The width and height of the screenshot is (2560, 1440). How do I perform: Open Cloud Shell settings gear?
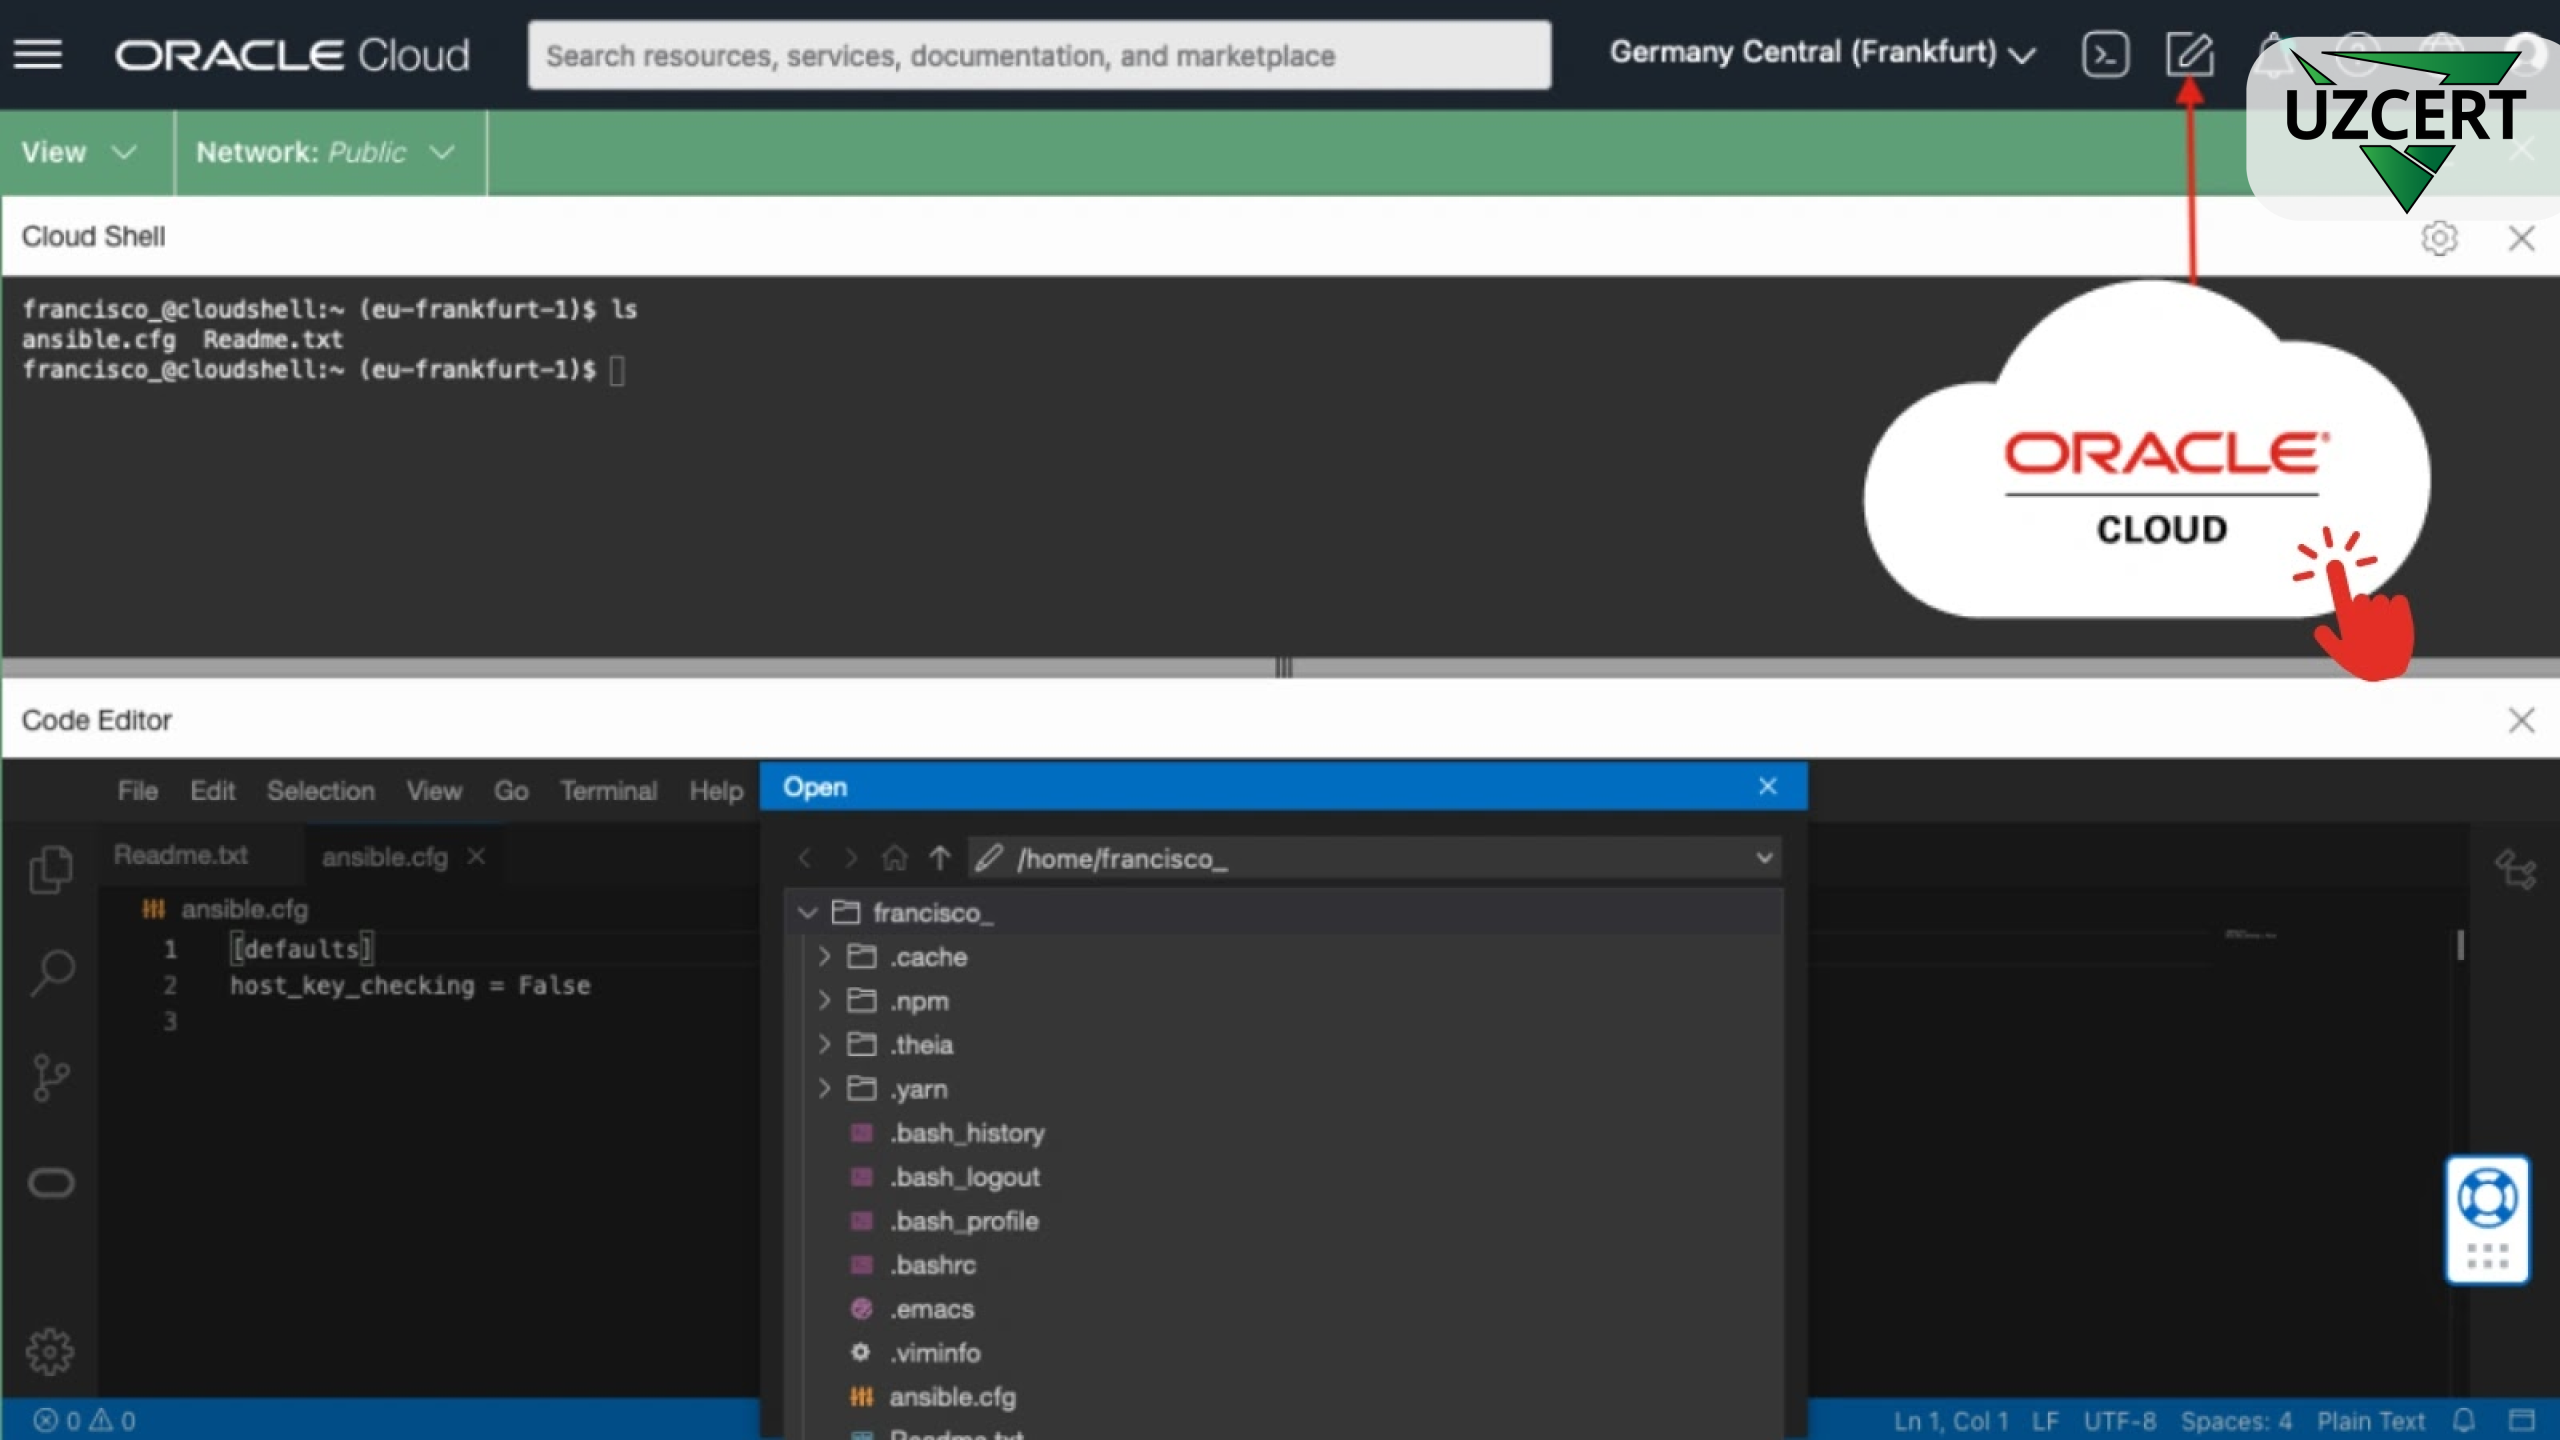(x=2439, y=238)
